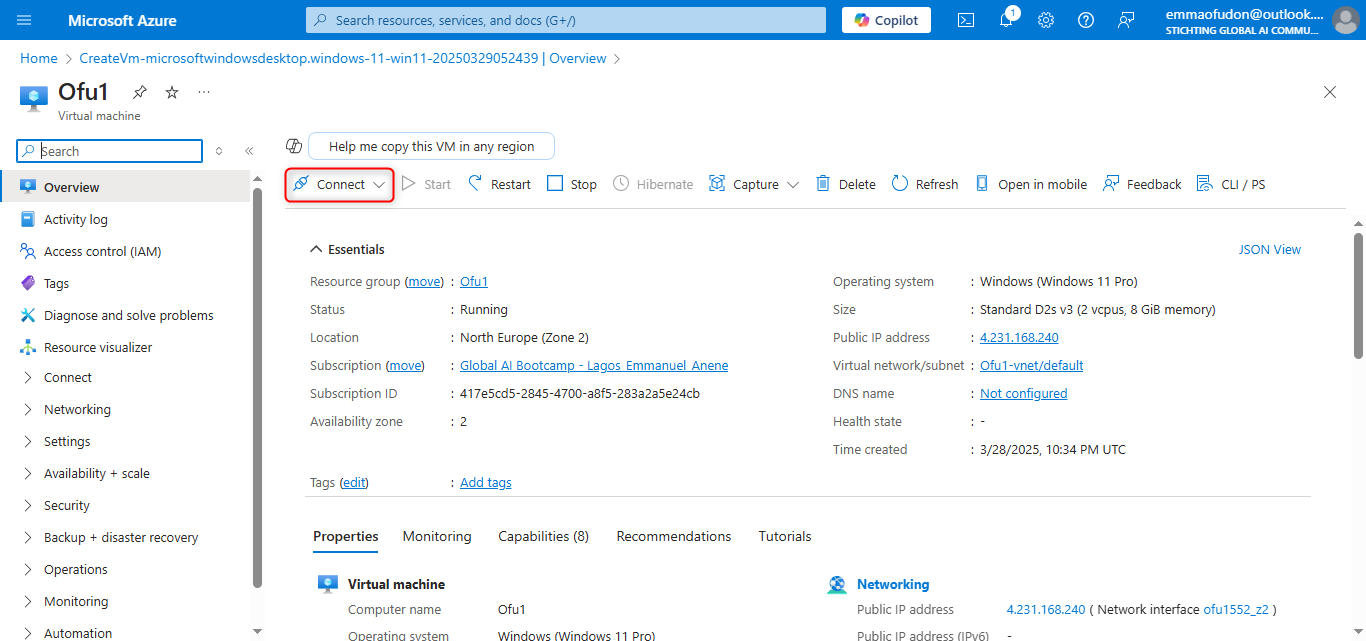Open Feedback from VM toolbar
1366x641 pixels.
point(1142,184)
